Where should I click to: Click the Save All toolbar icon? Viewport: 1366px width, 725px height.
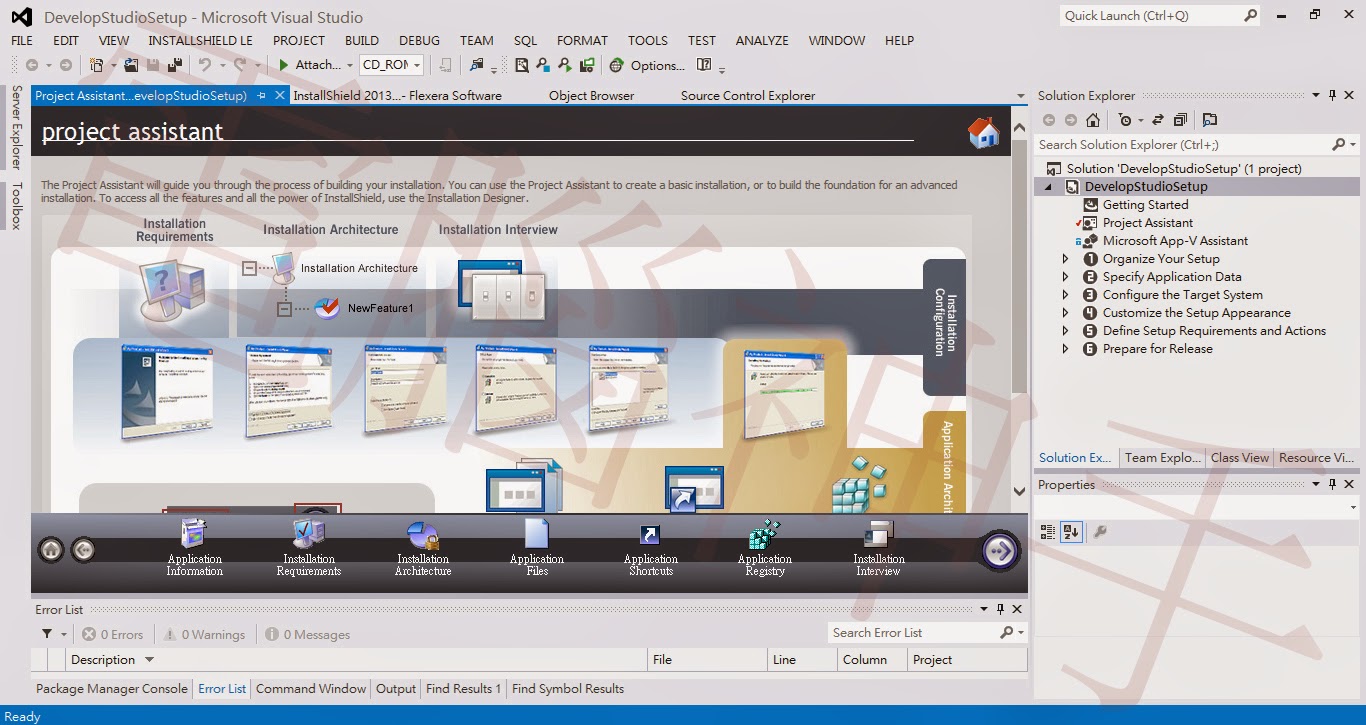click(x=175, y=65)
